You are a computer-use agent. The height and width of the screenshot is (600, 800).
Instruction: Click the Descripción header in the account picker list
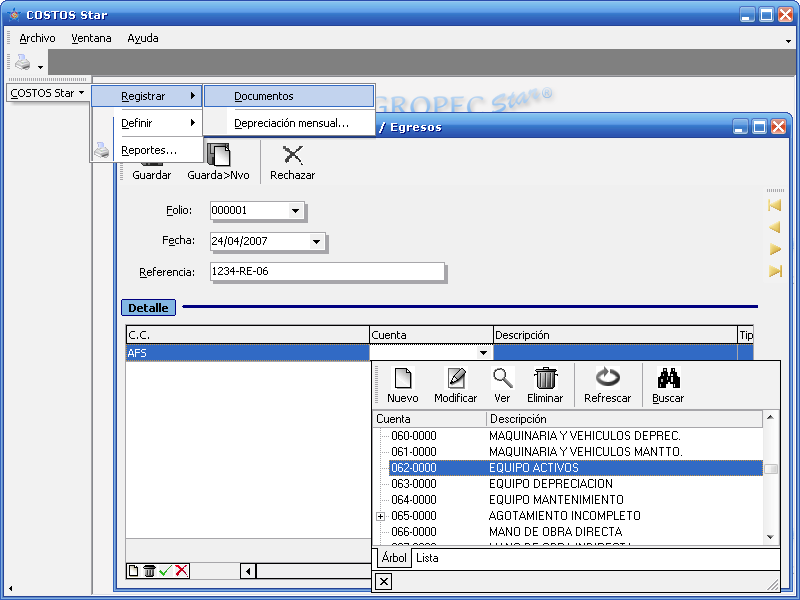624,419
